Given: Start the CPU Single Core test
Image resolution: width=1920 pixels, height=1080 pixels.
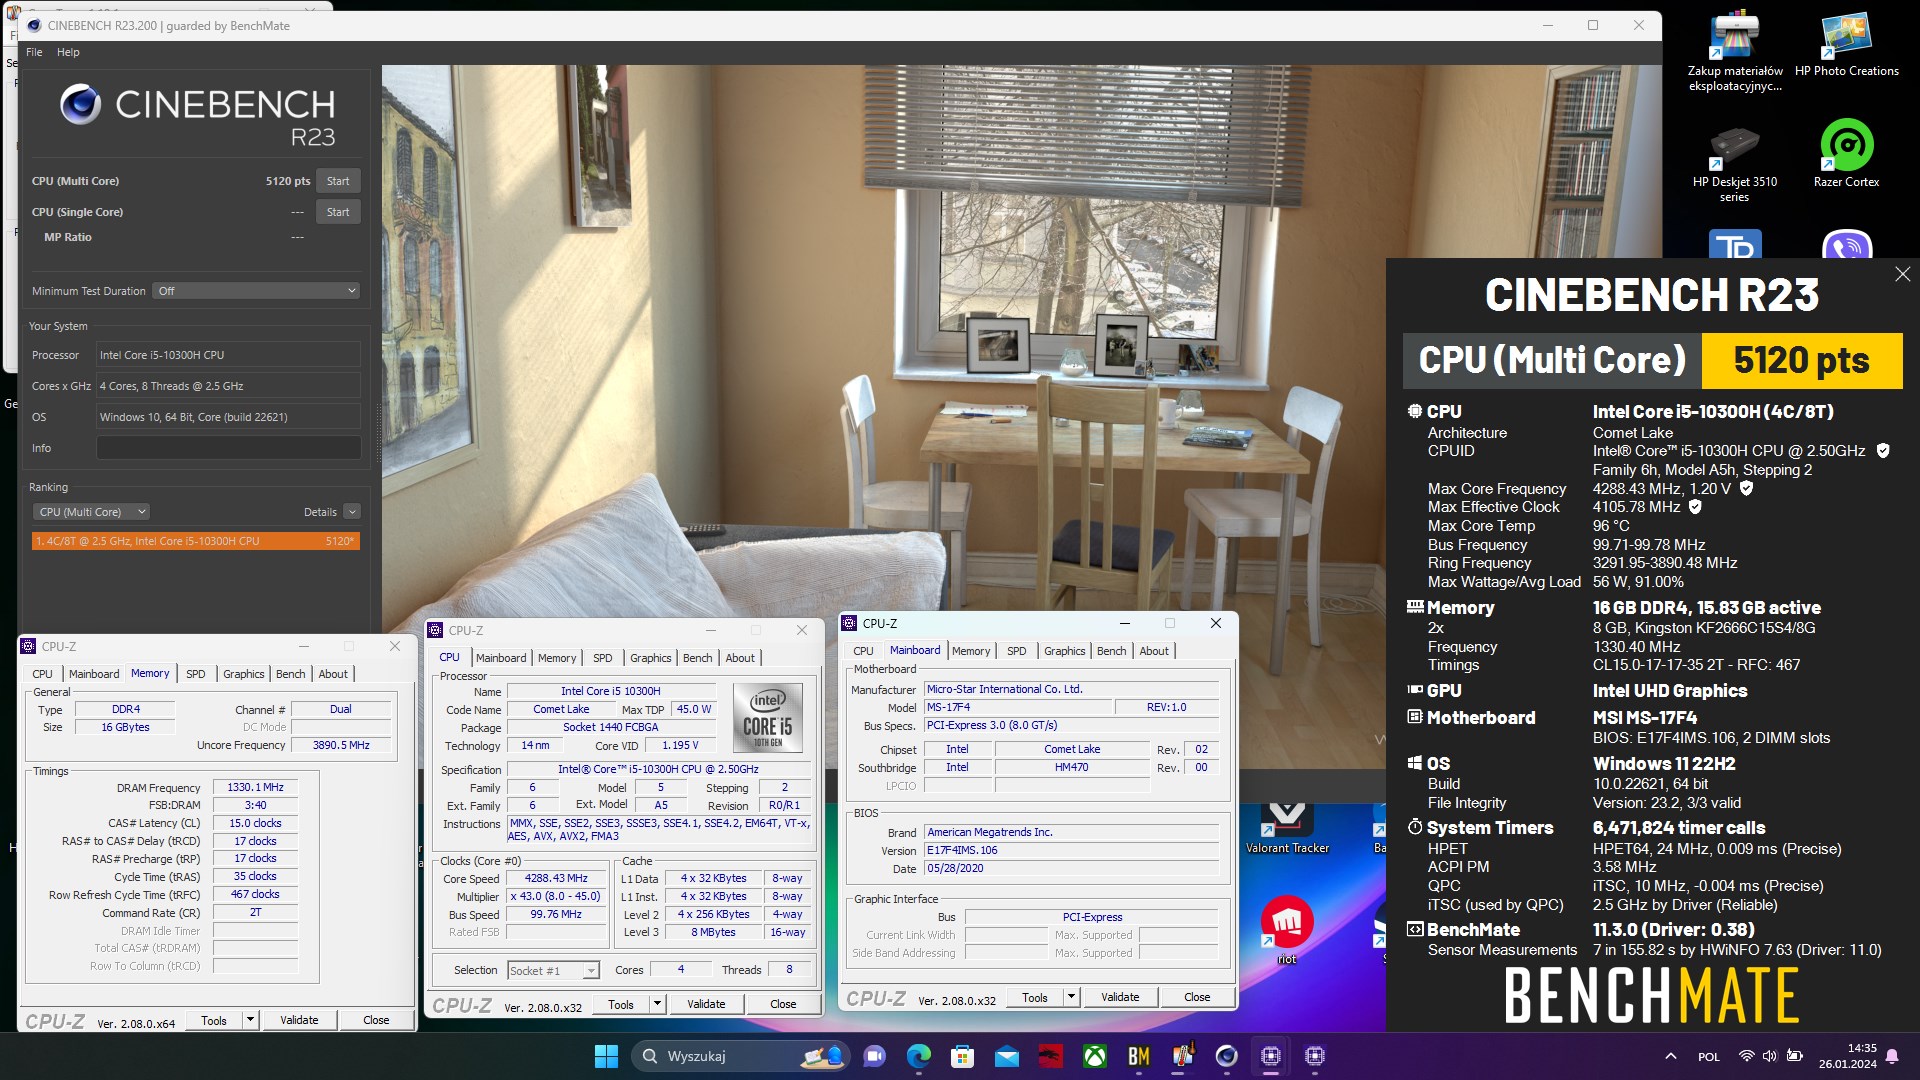Looking at the screenshot, I should pos(338,212).
